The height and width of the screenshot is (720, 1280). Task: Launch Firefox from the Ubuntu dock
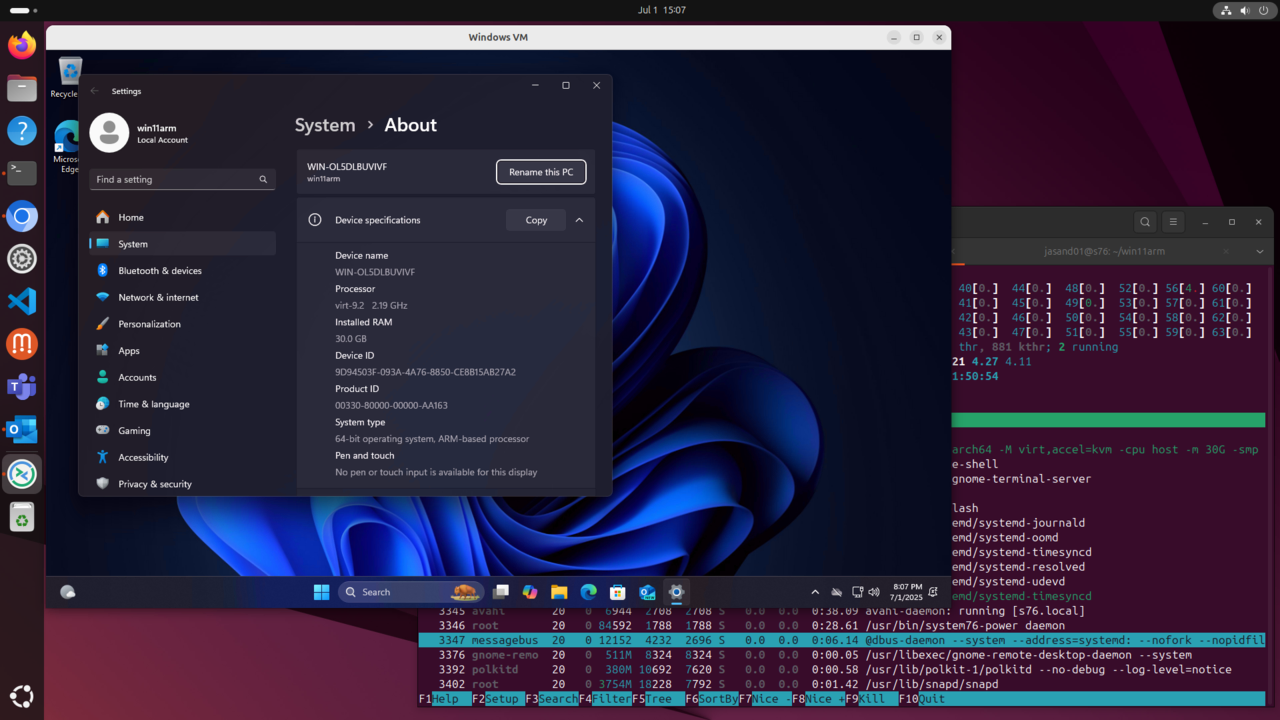coord(21,44)
